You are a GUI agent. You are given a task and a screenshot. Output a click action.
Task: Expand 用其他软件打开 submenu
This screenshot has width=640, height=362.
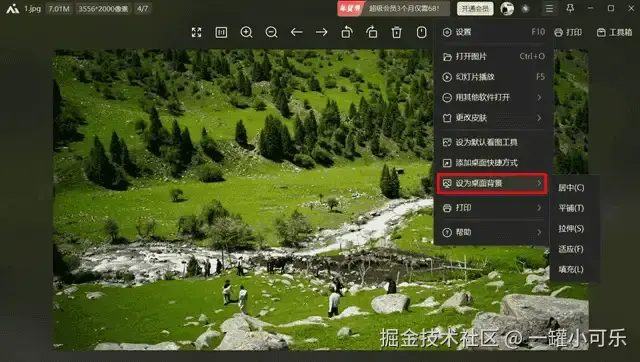point(493,97)
